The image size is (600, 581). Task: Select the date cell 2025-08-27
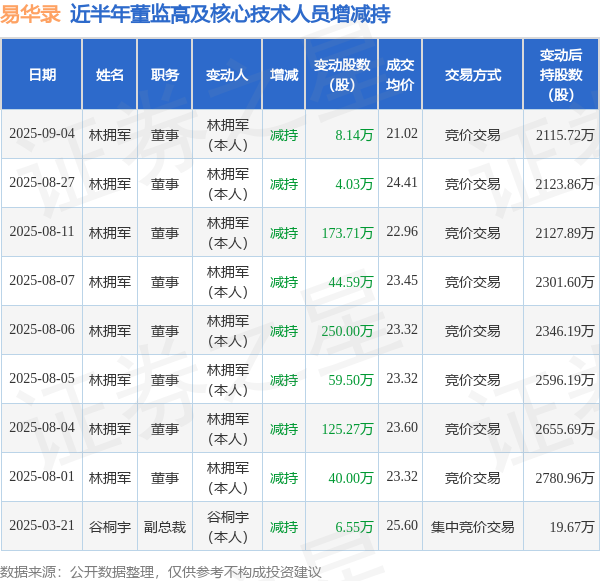tap(42, 183)
